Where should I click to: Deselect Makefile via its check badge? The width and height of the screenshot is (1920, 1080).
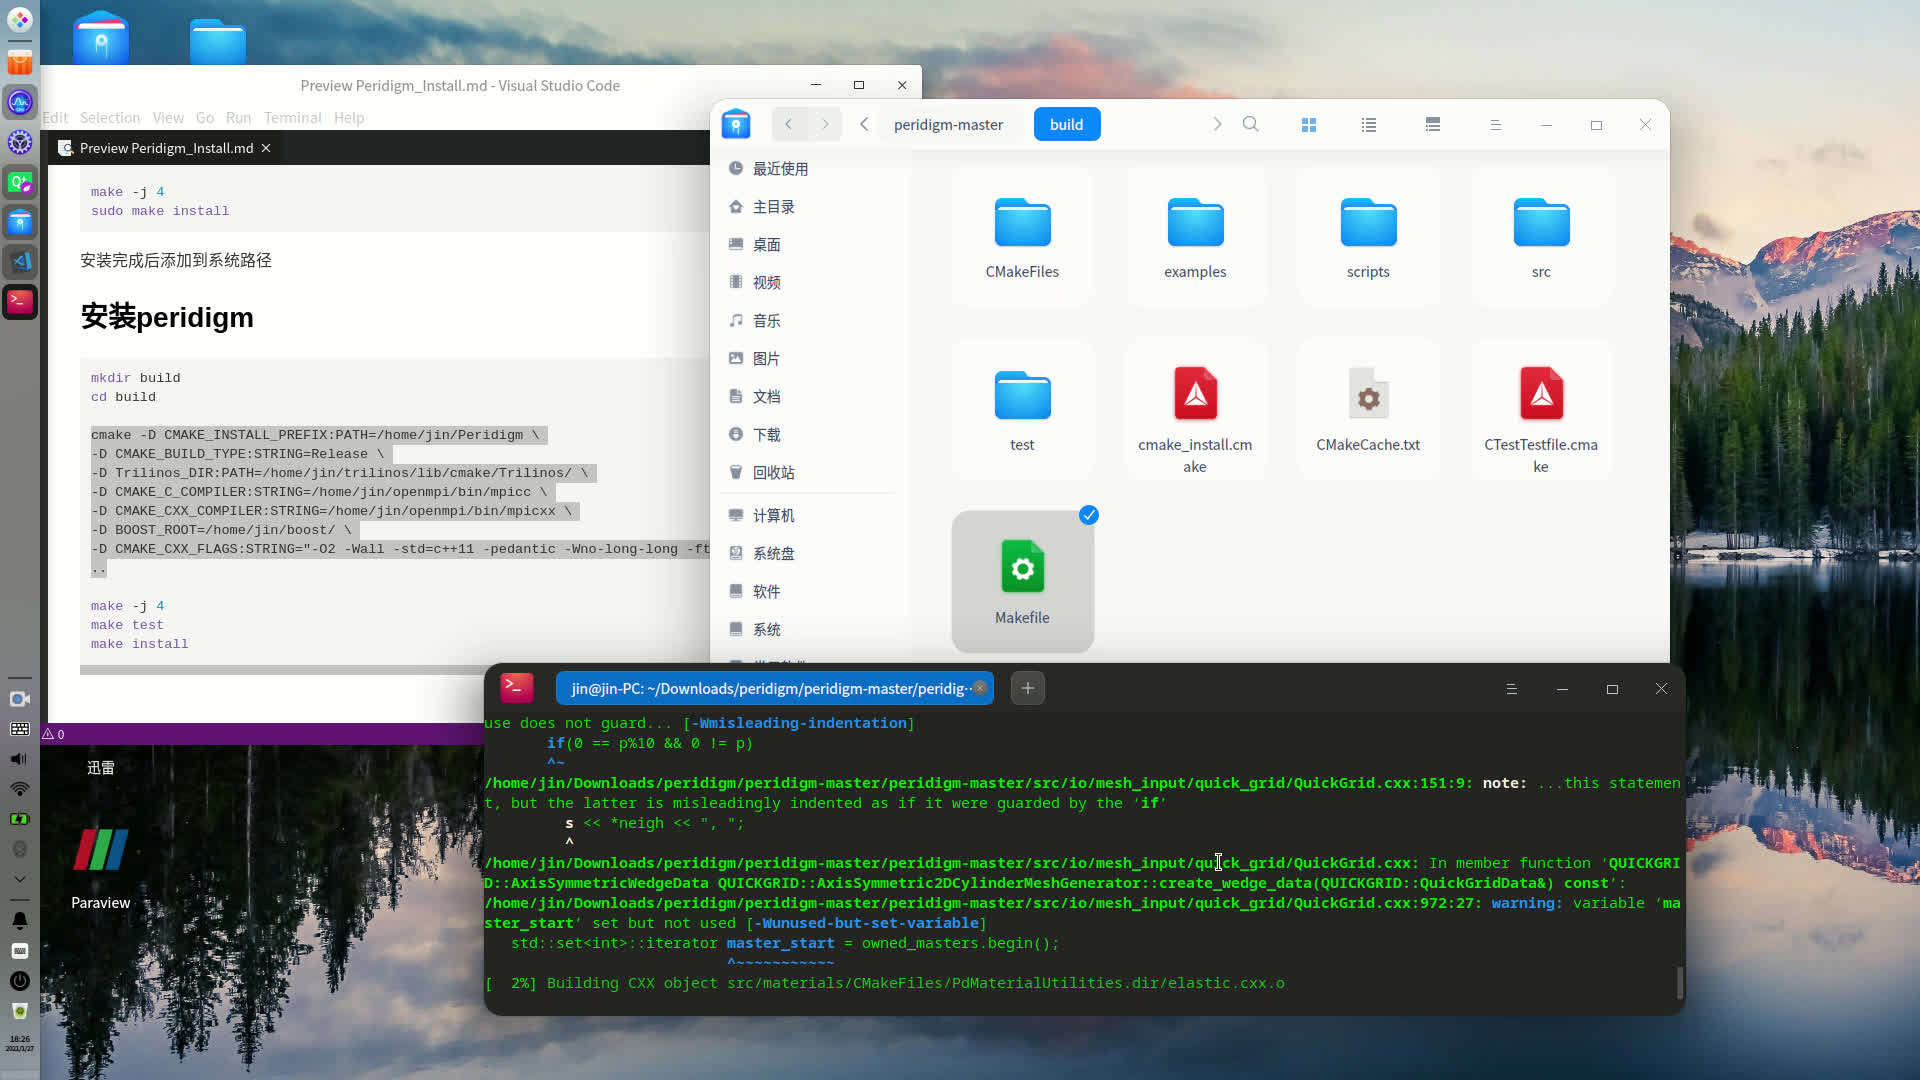coord(1089,515)
